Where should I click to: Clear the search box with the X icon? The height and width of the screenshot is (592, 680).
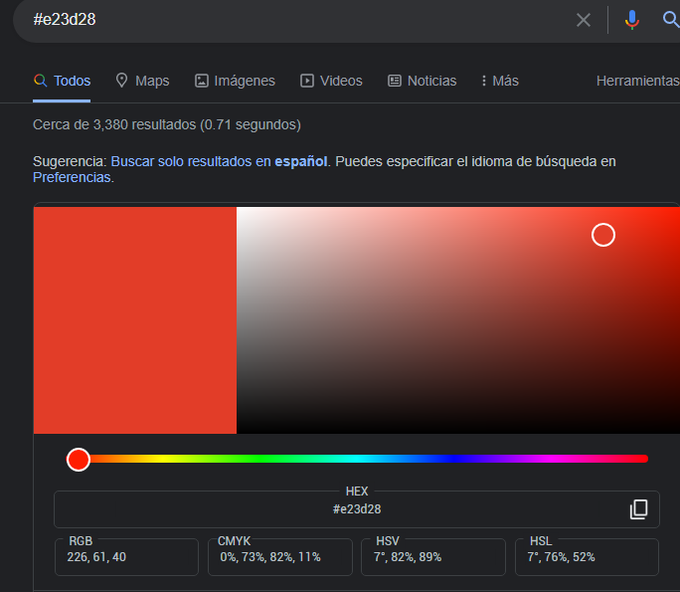click(583, 20)
